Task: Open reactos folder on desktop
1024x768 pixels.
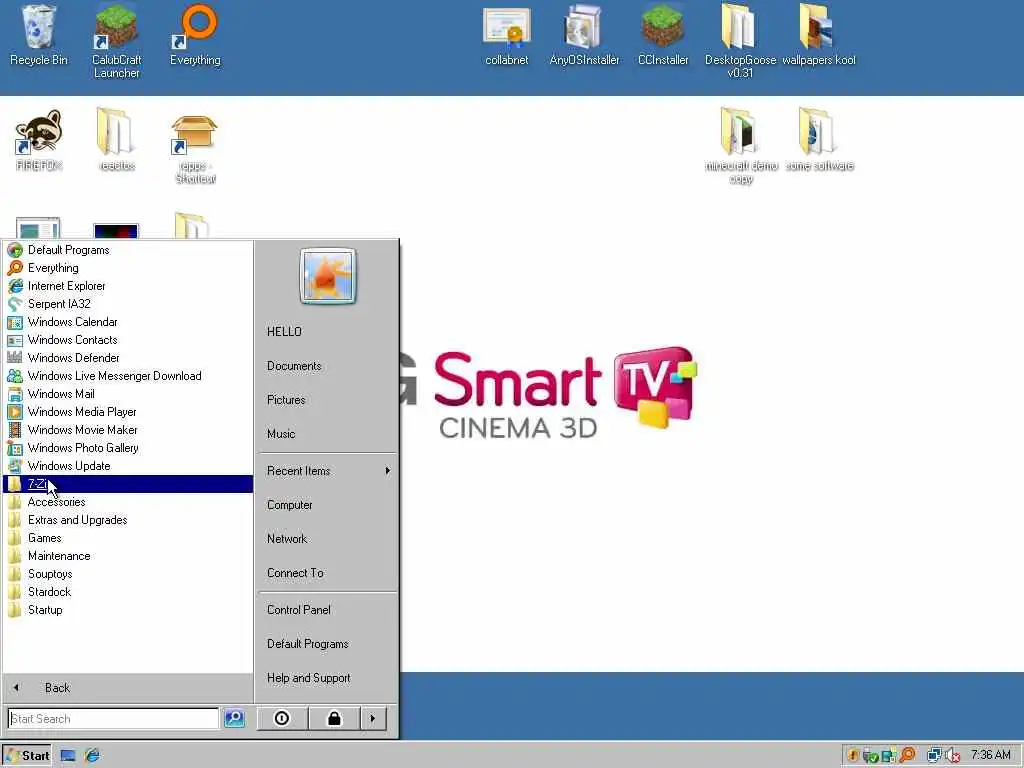Action: [117, 140]
